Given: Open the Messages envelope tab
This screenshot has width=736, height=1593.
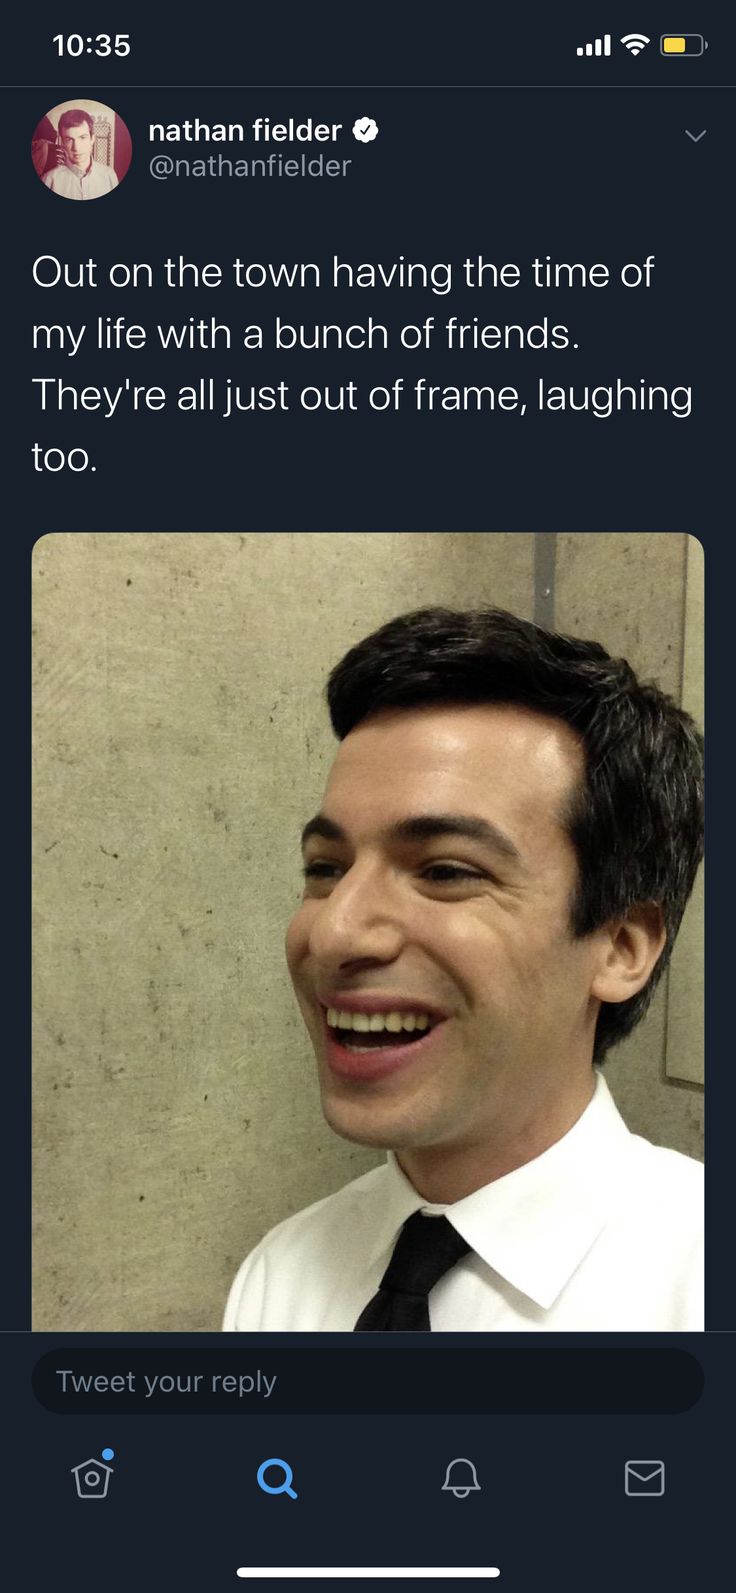Looking at the screenshot, I should coord(645,1477).
